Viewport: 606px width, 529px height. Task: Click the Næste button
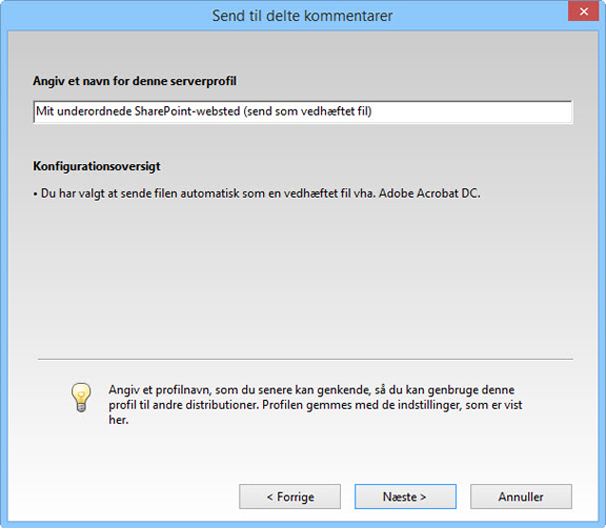click(x=404, y=496)
